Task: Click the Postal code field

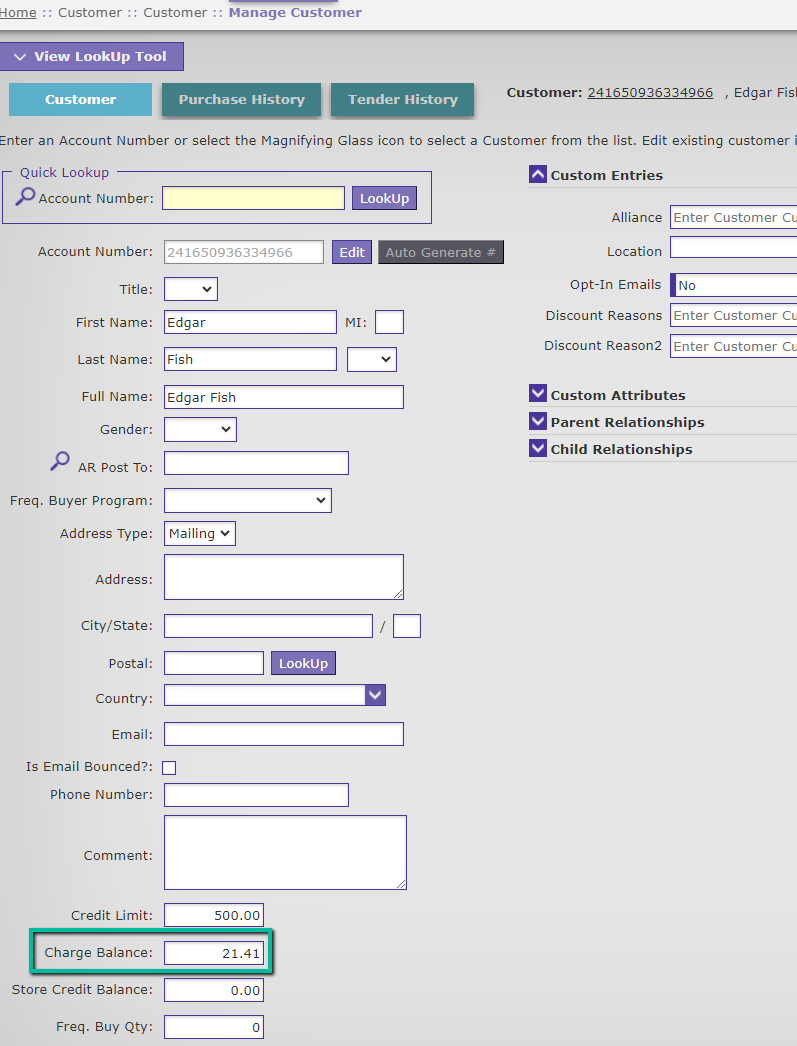Action: pos(213,663)
